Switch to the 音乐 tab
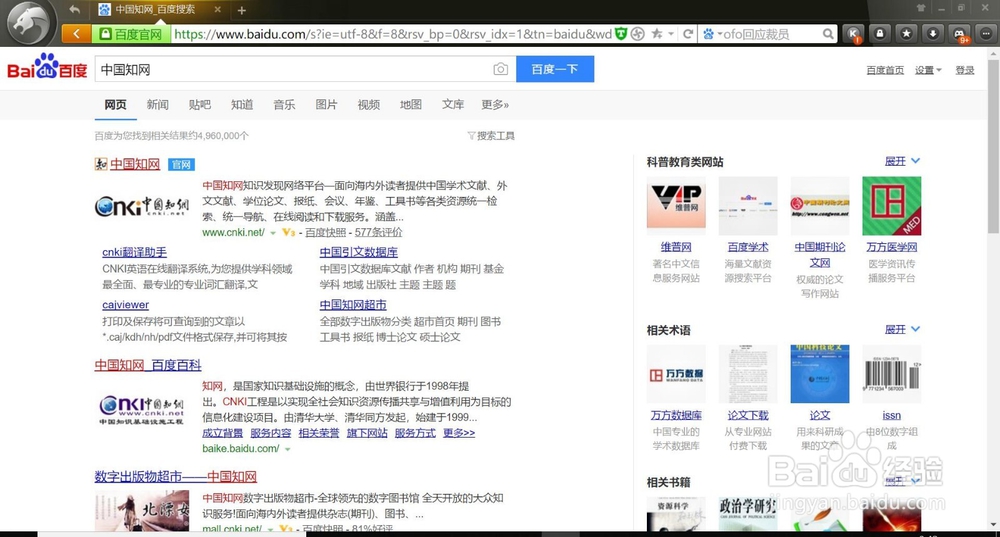1000x537 pixels. (x=284, y=105)
